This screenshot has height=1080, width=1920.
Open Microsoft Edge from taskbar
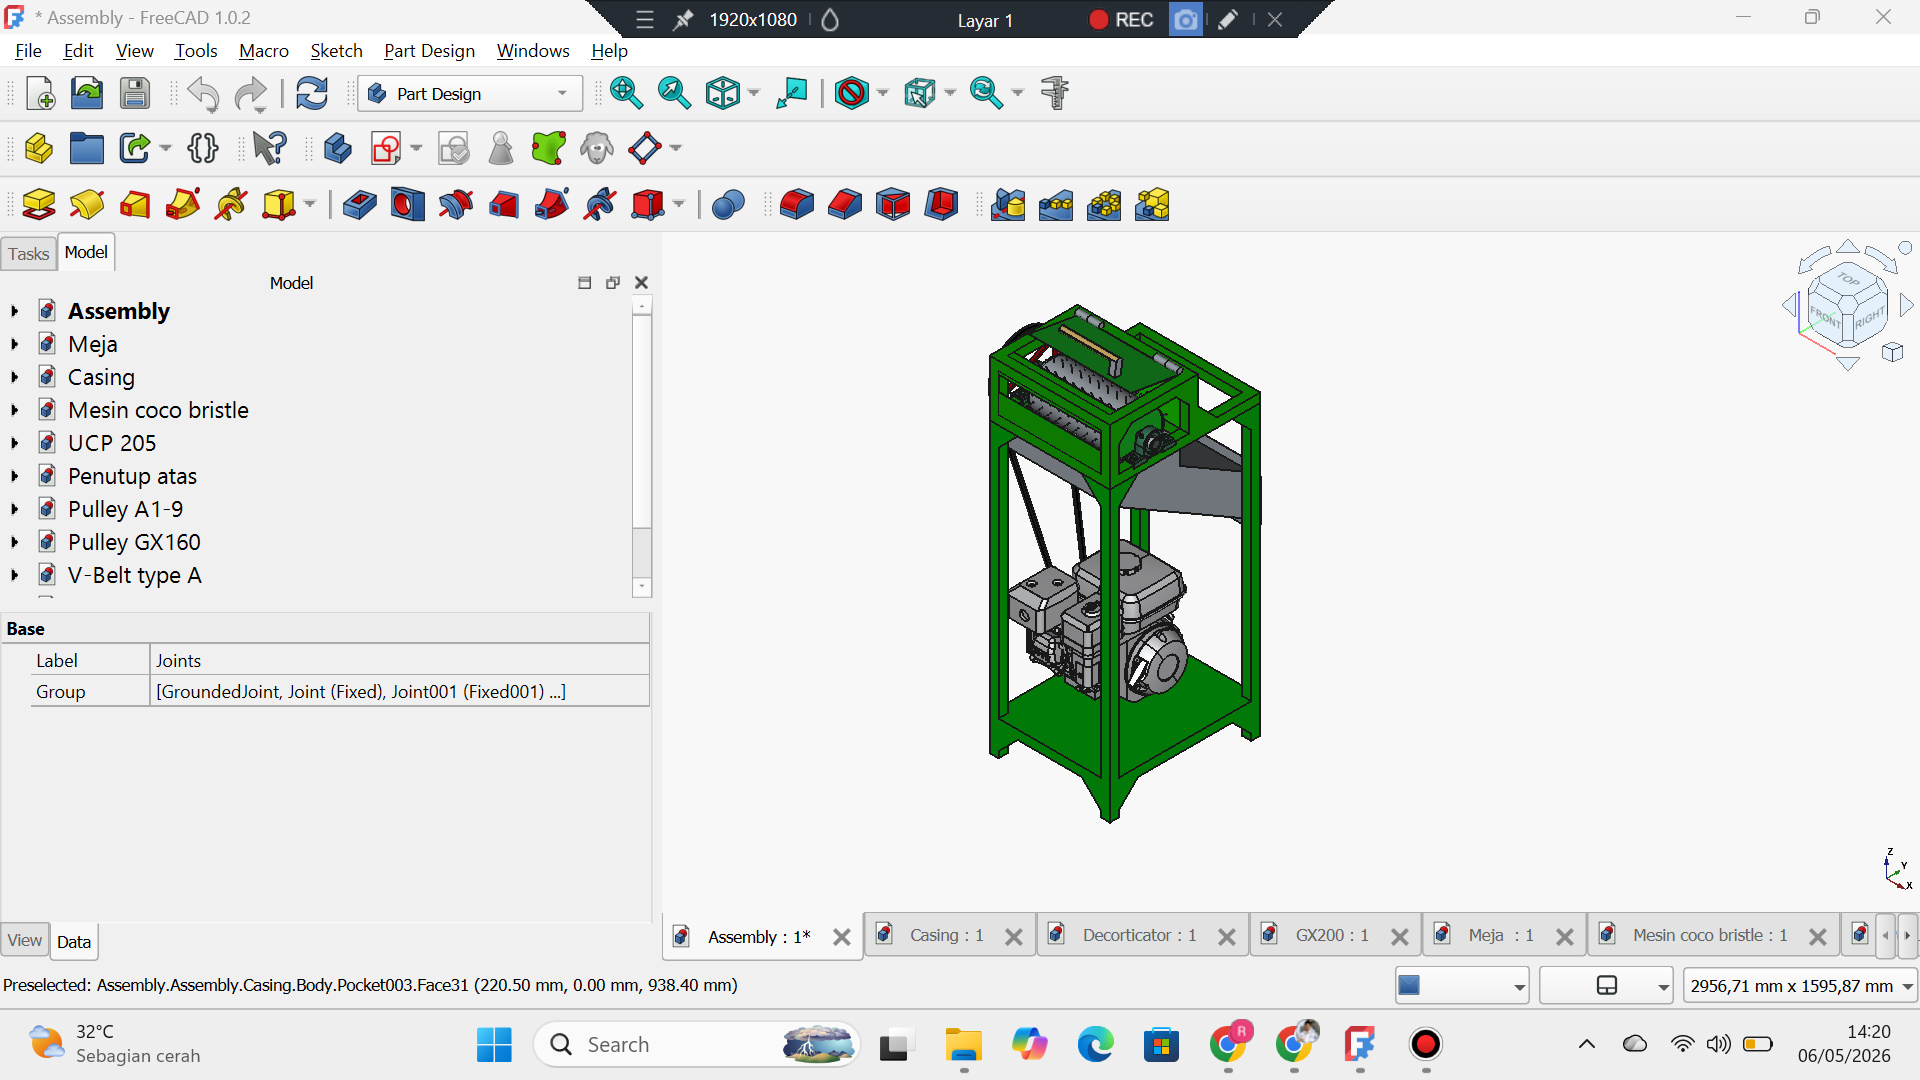[x=1095, y=1044]
